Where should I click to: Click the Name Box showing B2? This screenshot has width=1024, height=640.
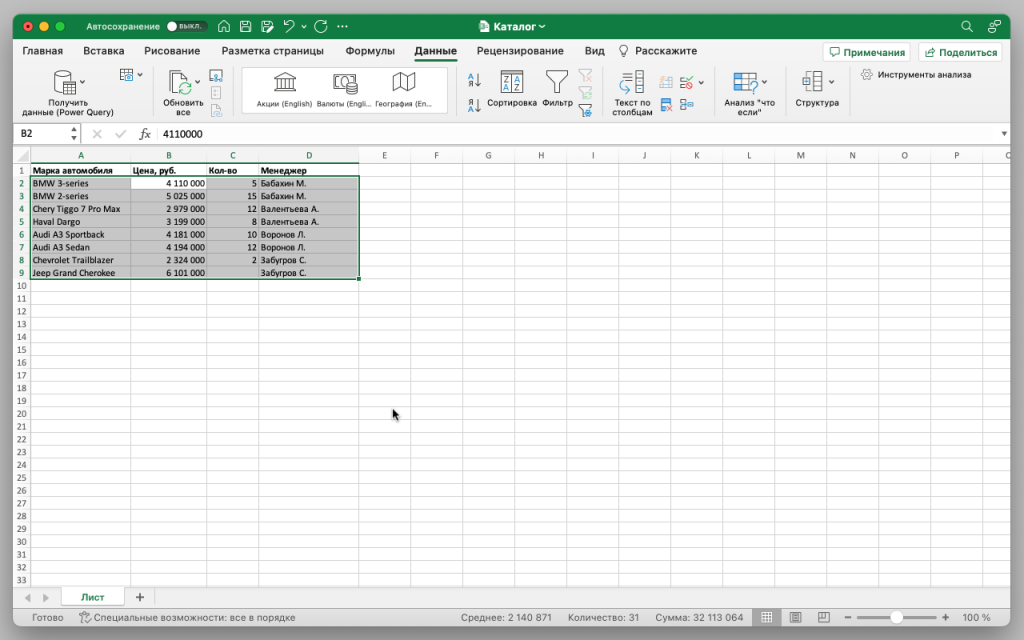pyautogui.click(x=41, y=134)
